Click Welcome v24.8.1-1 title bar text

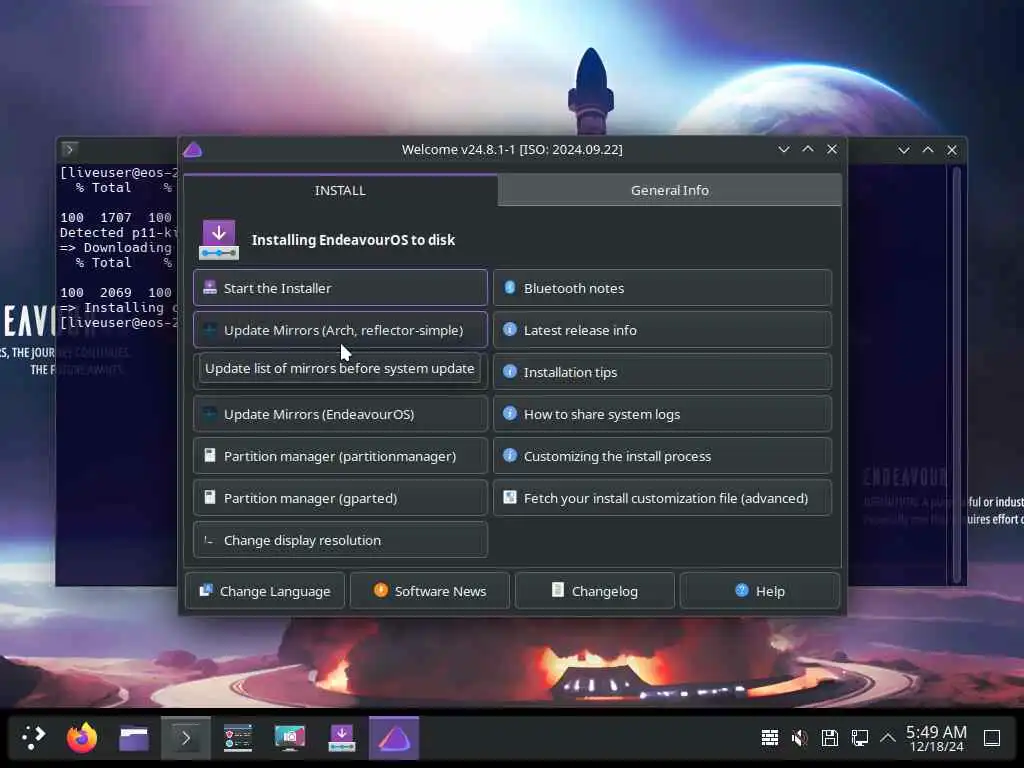pyautogui.click(x=512, y=150)
